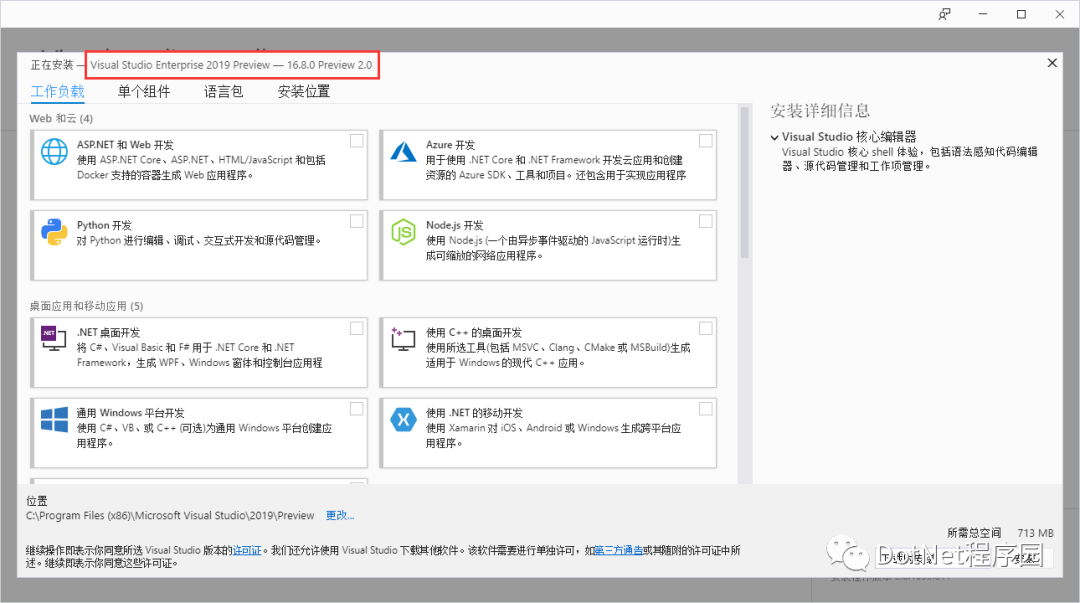Click the workload list vertical scrollbar

pos(744,183)
